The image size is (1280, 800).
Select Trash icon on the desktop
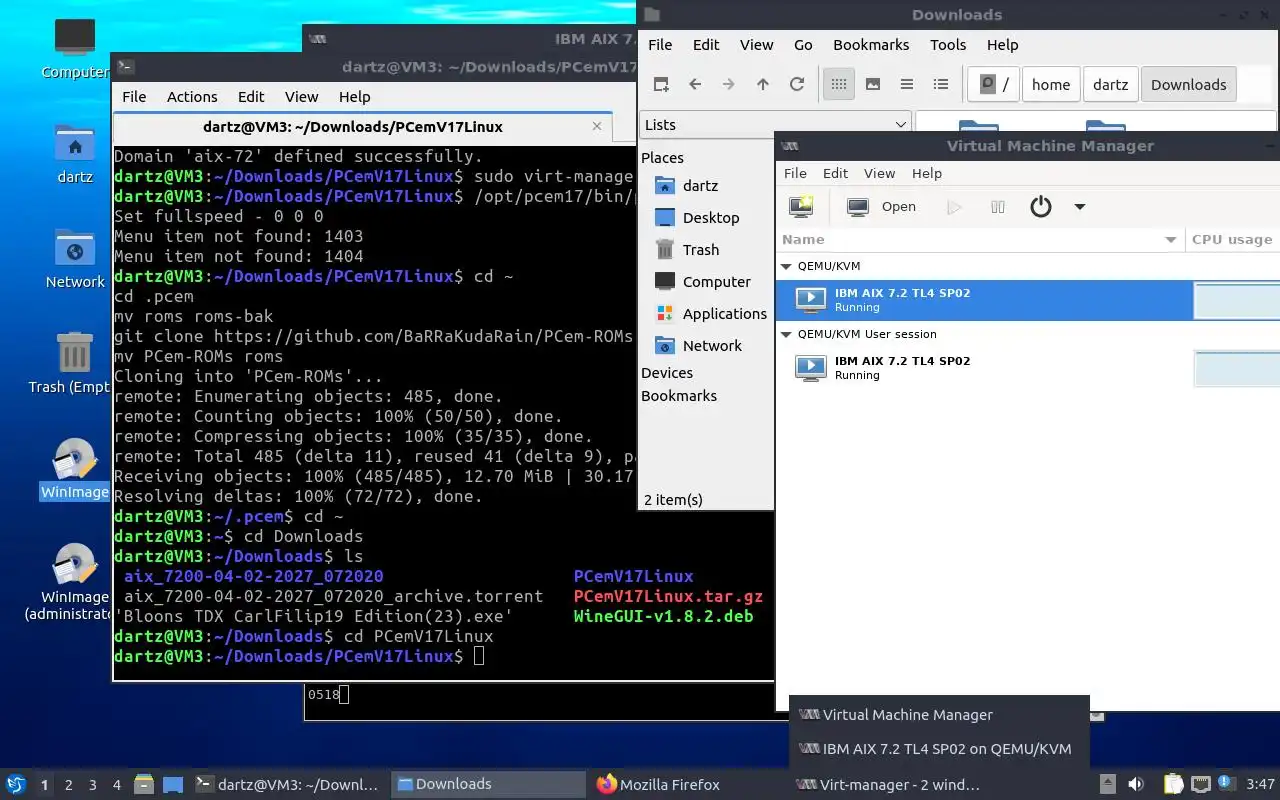click(x=75, y=362)
